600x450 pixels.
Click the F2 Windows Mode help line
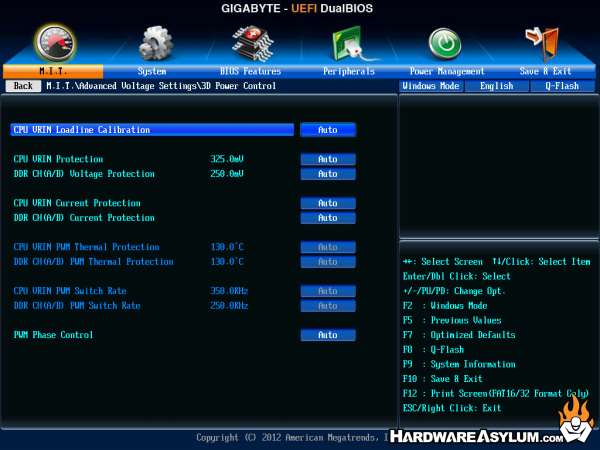(445, 306)
